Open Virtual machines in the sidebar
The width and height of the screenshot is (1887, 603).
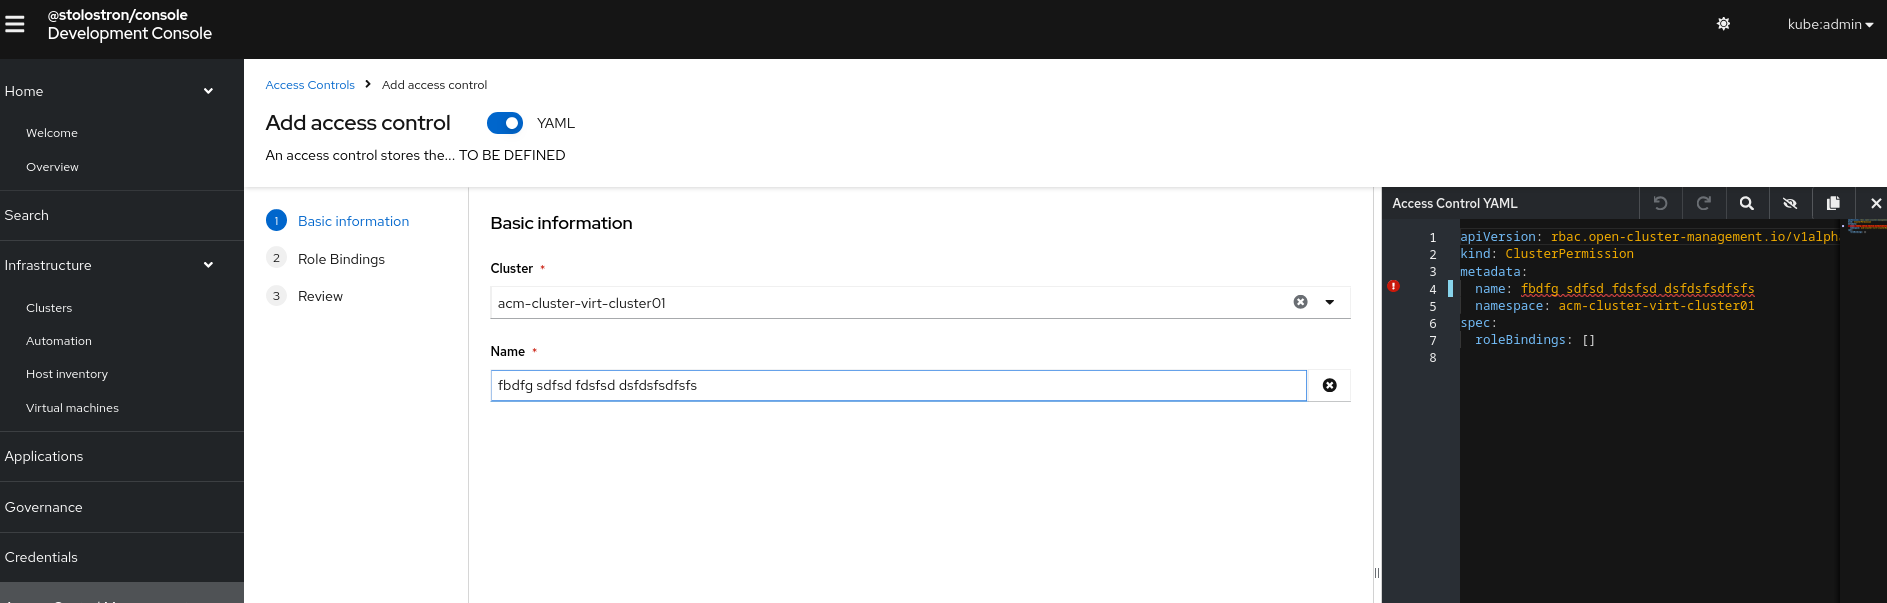(x=72, y=408)
